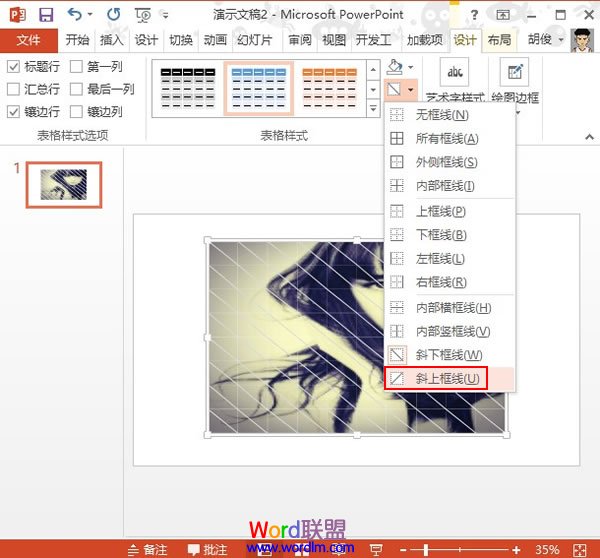Click the Undo arrow icon
The image size is (600, 558).
coord(75,15)
